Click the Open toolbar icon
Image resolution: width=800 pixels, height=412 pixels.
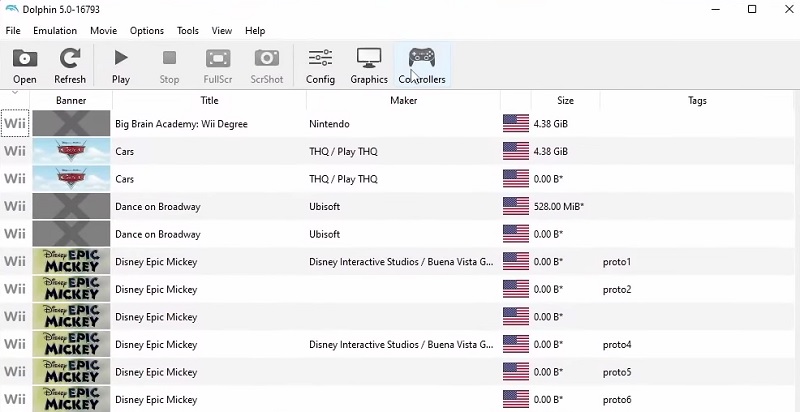[x=25, y=66]
